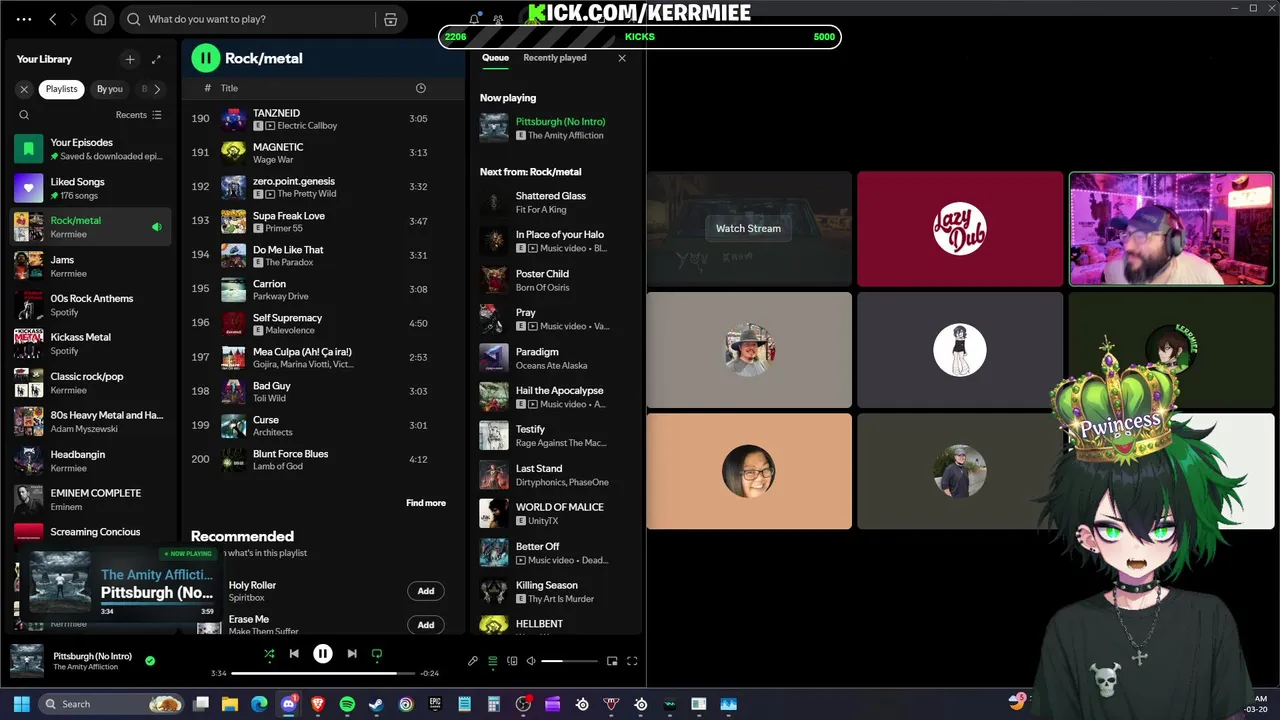
Task: Open Connect to a device icon
Action: tap(512, 661)
